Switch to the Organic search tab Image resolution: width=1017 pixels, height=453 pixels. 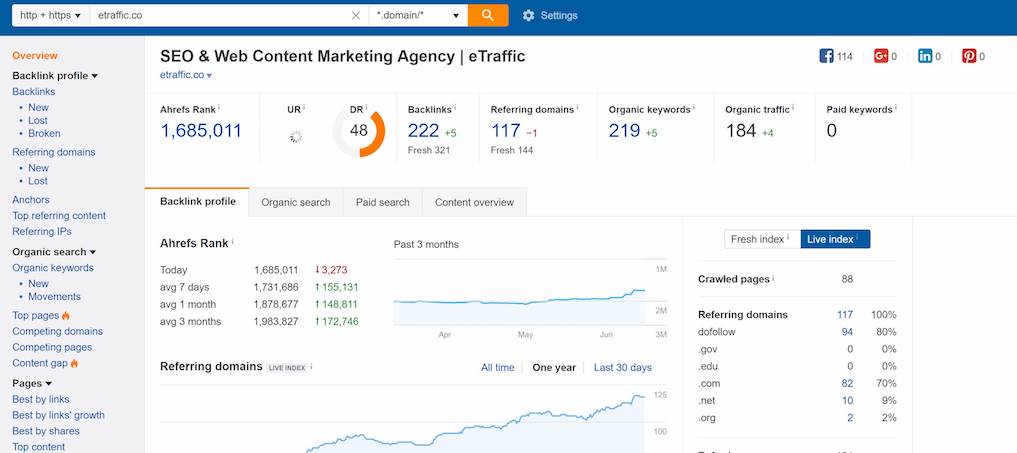point(296,202)
